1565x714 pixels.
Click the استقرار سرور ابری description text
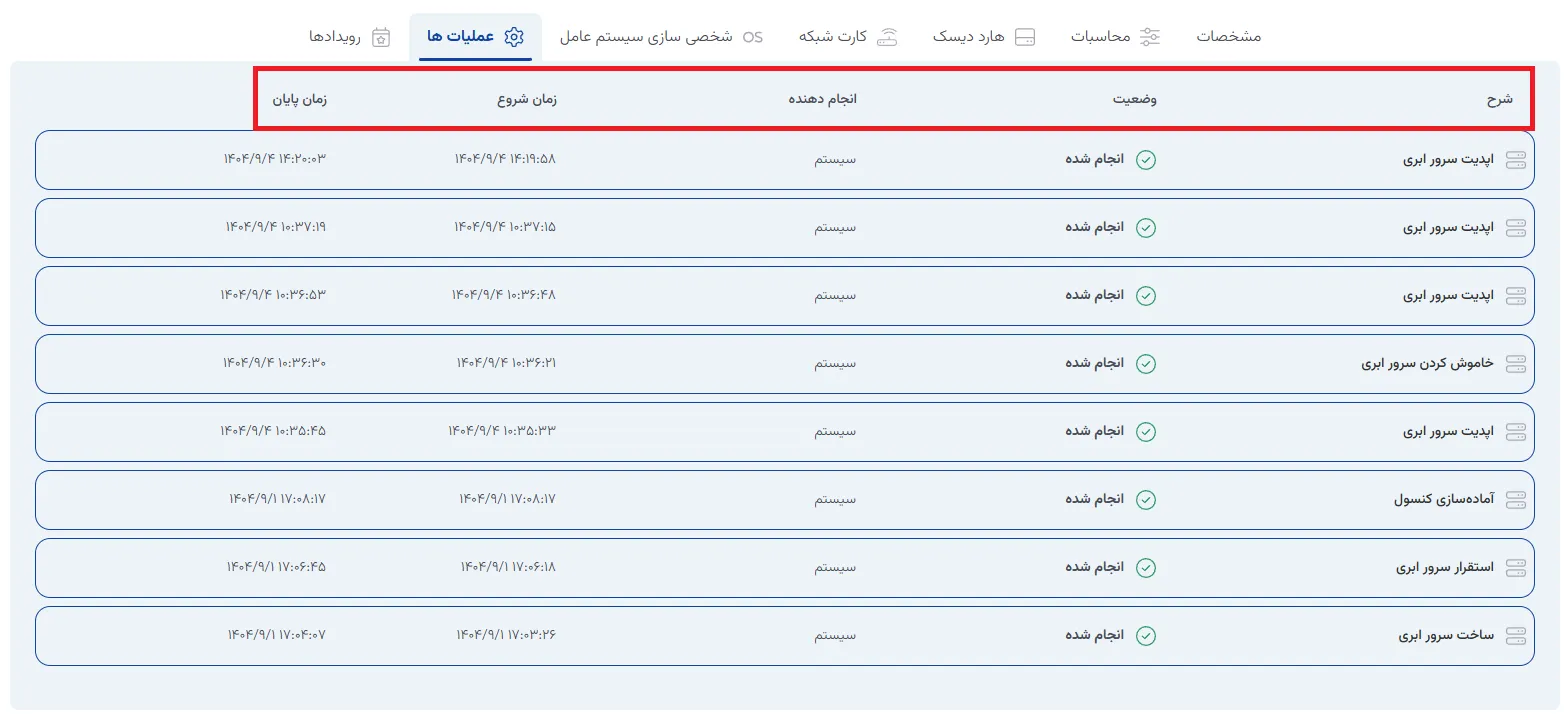[1445, 568]
